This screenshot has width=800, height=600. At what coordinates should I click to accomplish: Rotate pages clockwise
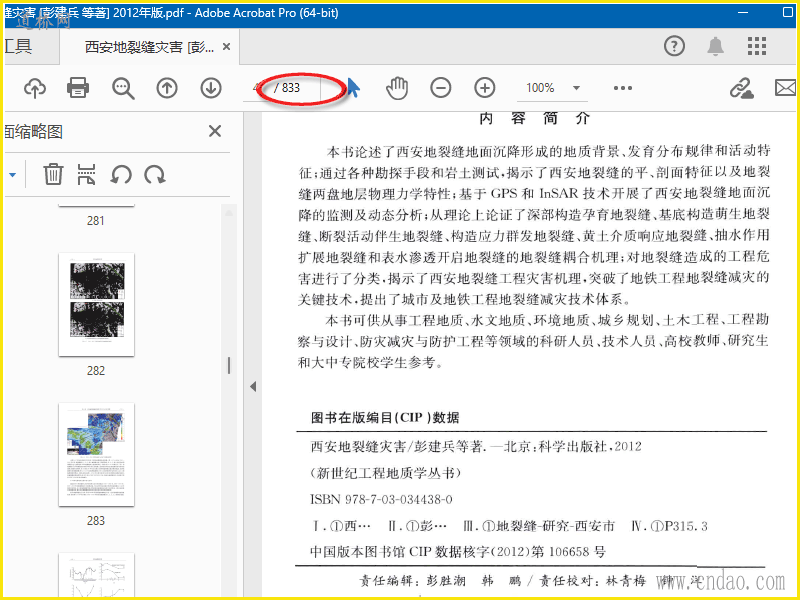pos(155,174)
